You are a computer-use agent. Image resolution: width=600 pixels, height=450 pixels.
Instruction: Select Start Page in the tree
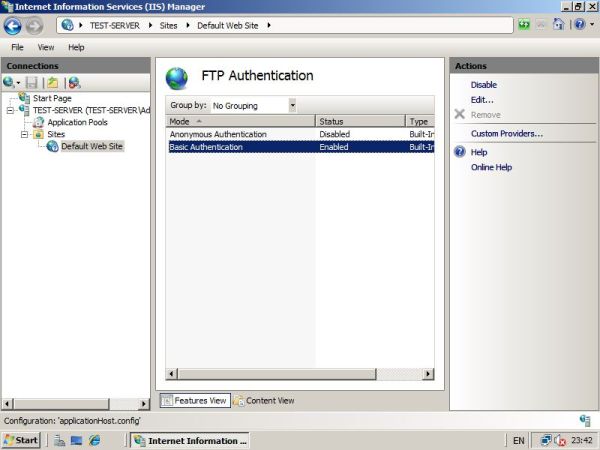pyautogui.click(x=52, y=98)
